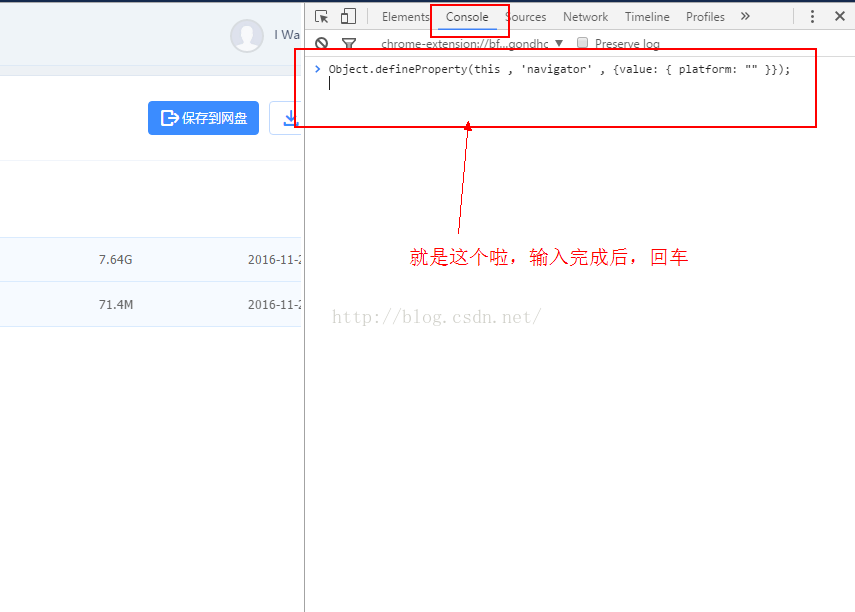Open the chrome-extension execution context dropdown

[x=472, y=44]
